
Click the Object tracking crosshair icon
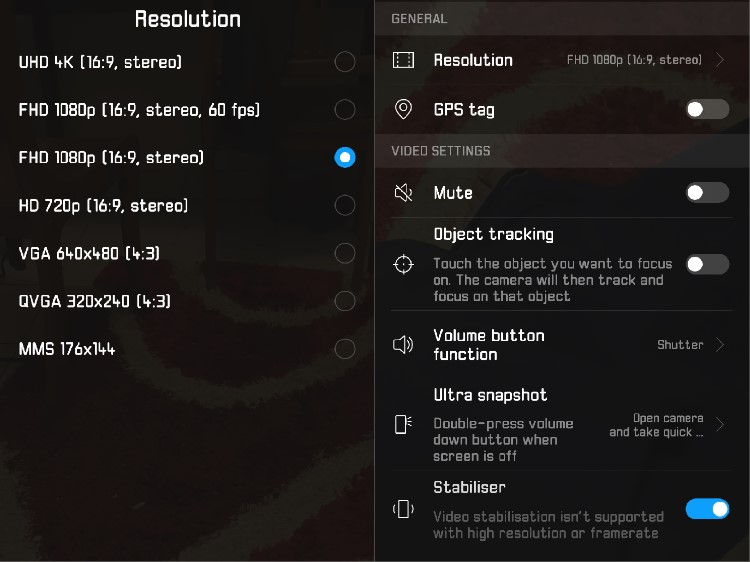tap(403, 264)
